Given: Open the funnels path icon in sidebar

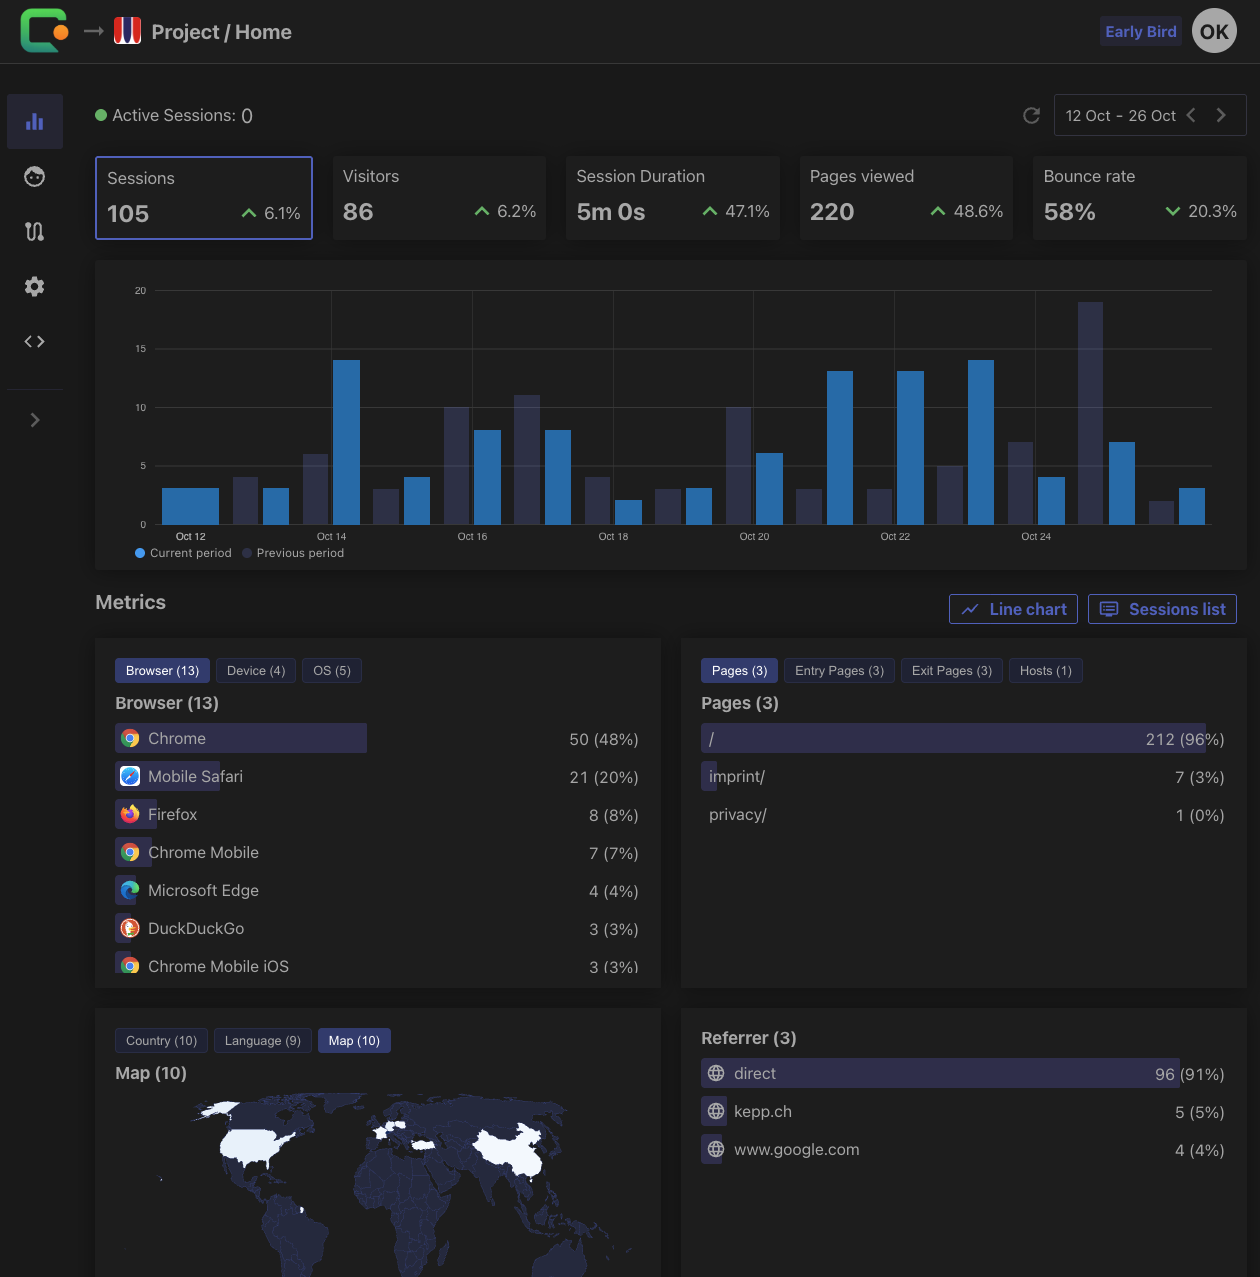Looking at the screenshot, I should tap(35, 232).
